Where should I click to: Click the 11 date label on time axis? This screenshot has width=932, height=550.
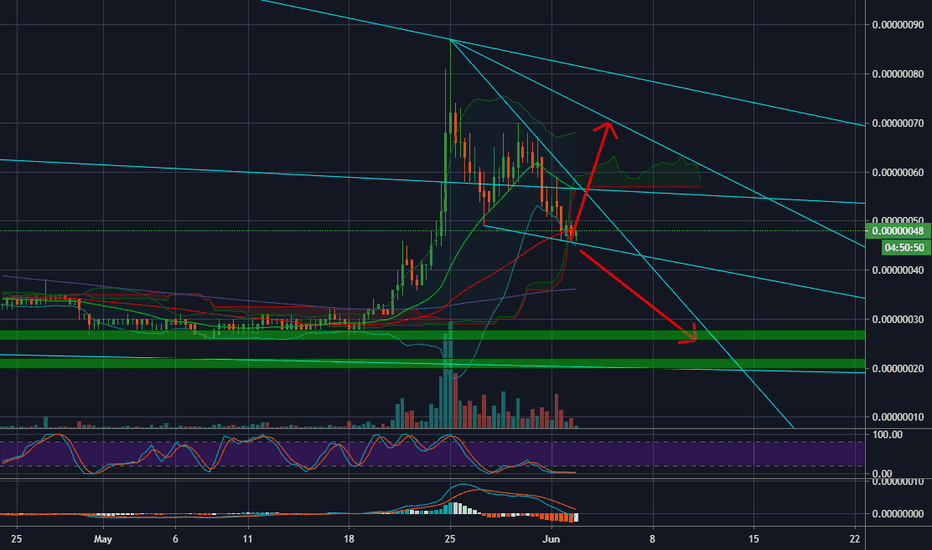click(248, 539)
